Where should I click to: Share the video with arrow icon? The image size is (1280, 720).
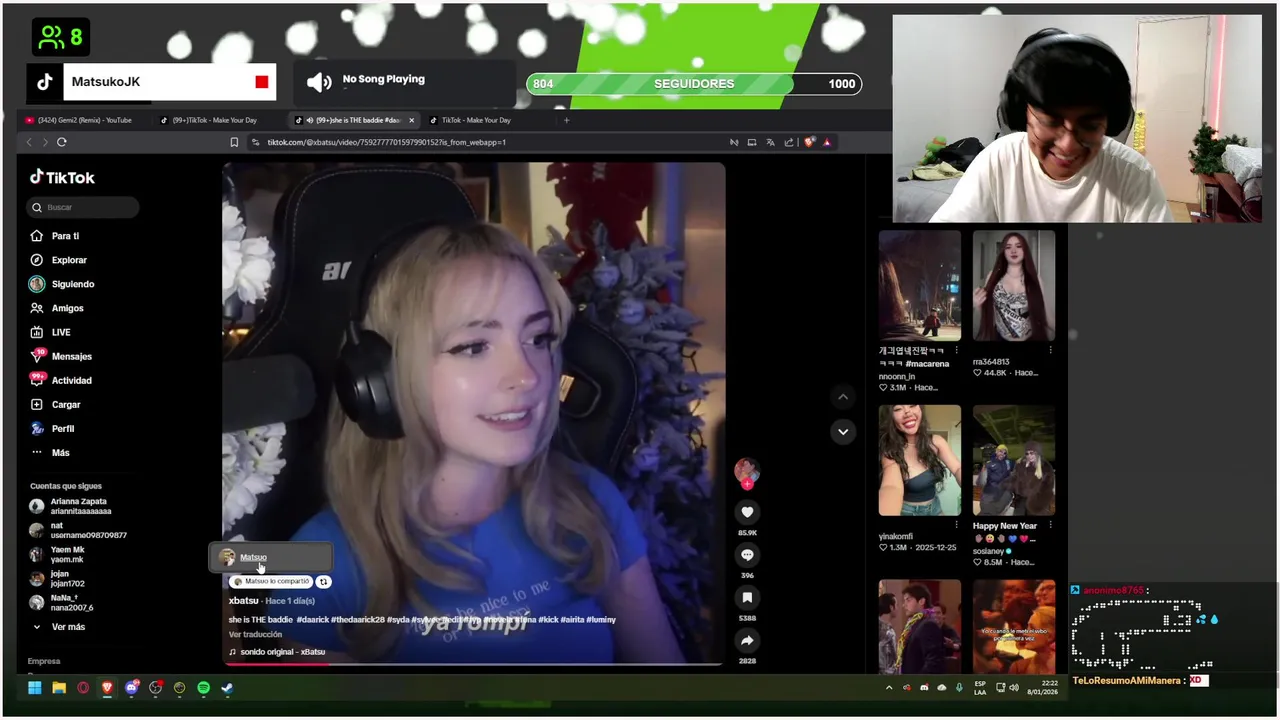point(747,641)
